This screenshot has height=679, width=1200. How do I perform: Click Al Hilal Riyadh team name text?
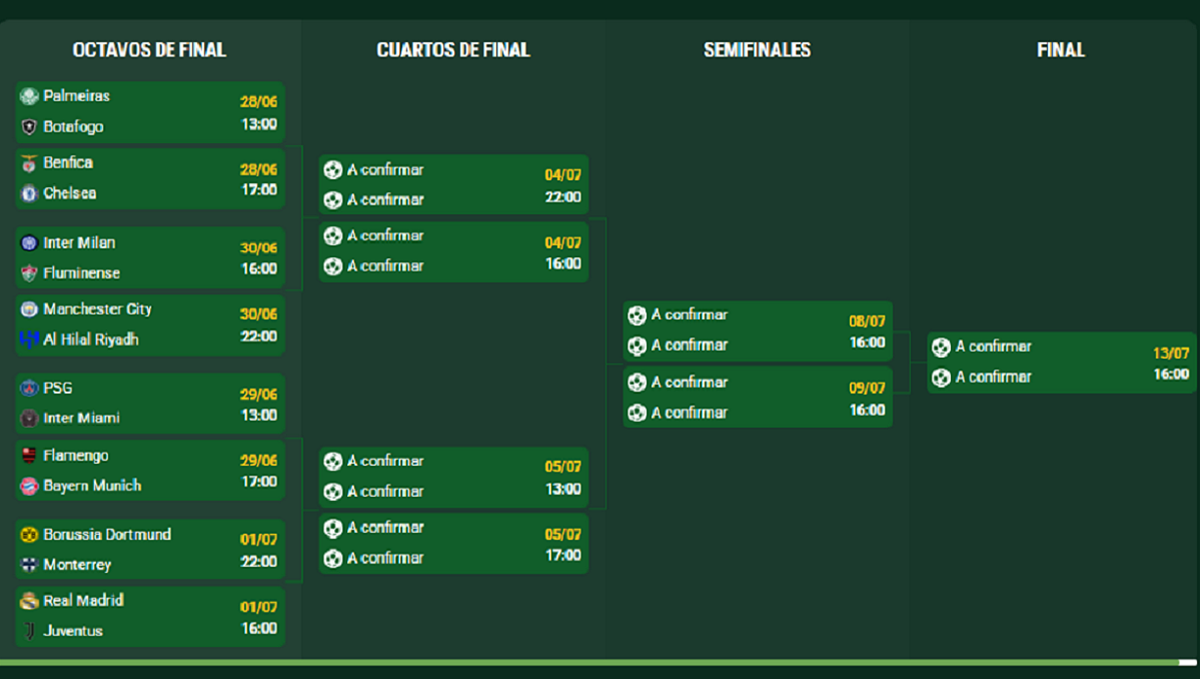pos(91,340)
